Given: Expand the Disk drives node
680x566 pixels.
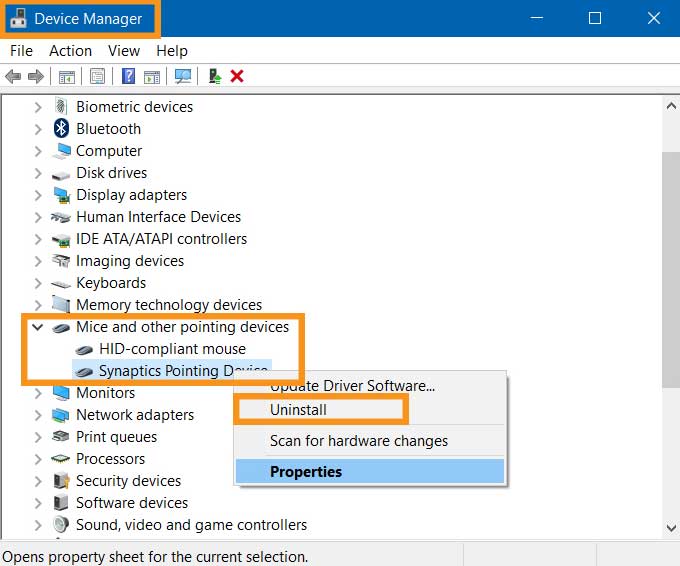Looking at the screenshot, I should click(38, 173).
